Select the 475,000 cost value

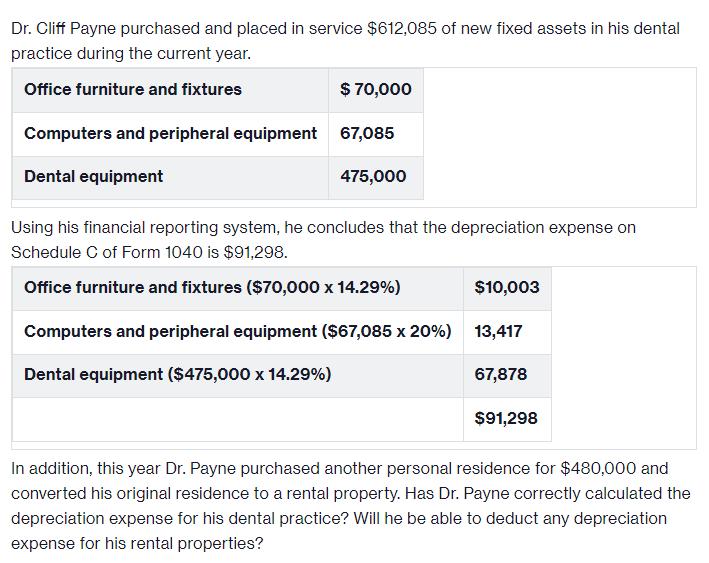pos(373,177)
